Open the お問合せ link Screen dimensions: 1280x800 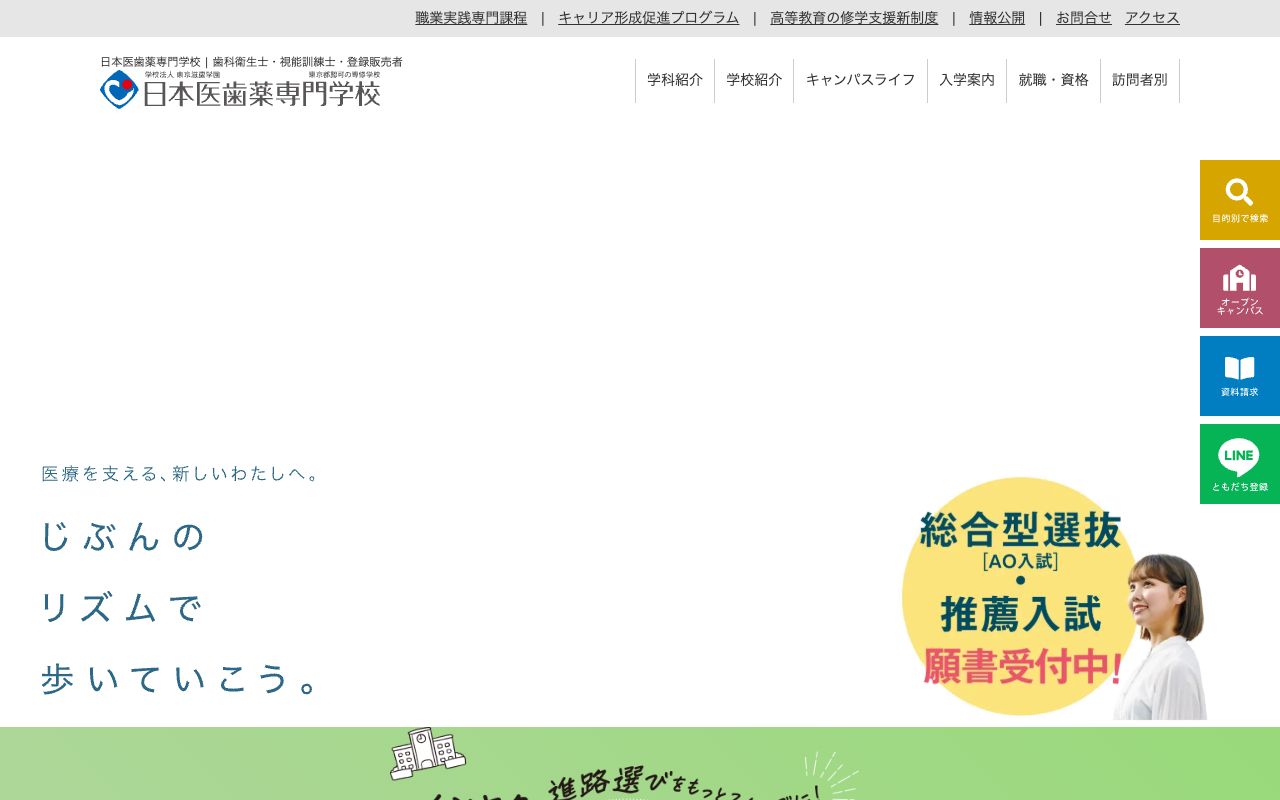coord(1084,18)
